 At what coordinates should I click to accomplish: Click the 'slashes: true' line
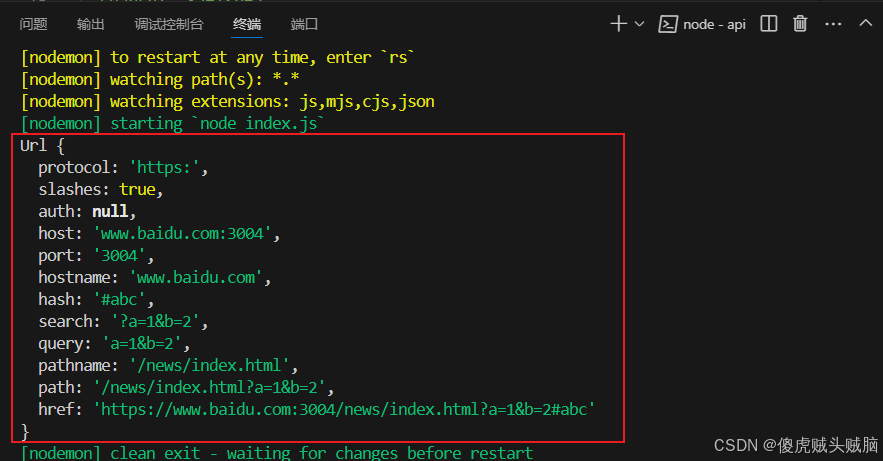(x=101, y=190)
